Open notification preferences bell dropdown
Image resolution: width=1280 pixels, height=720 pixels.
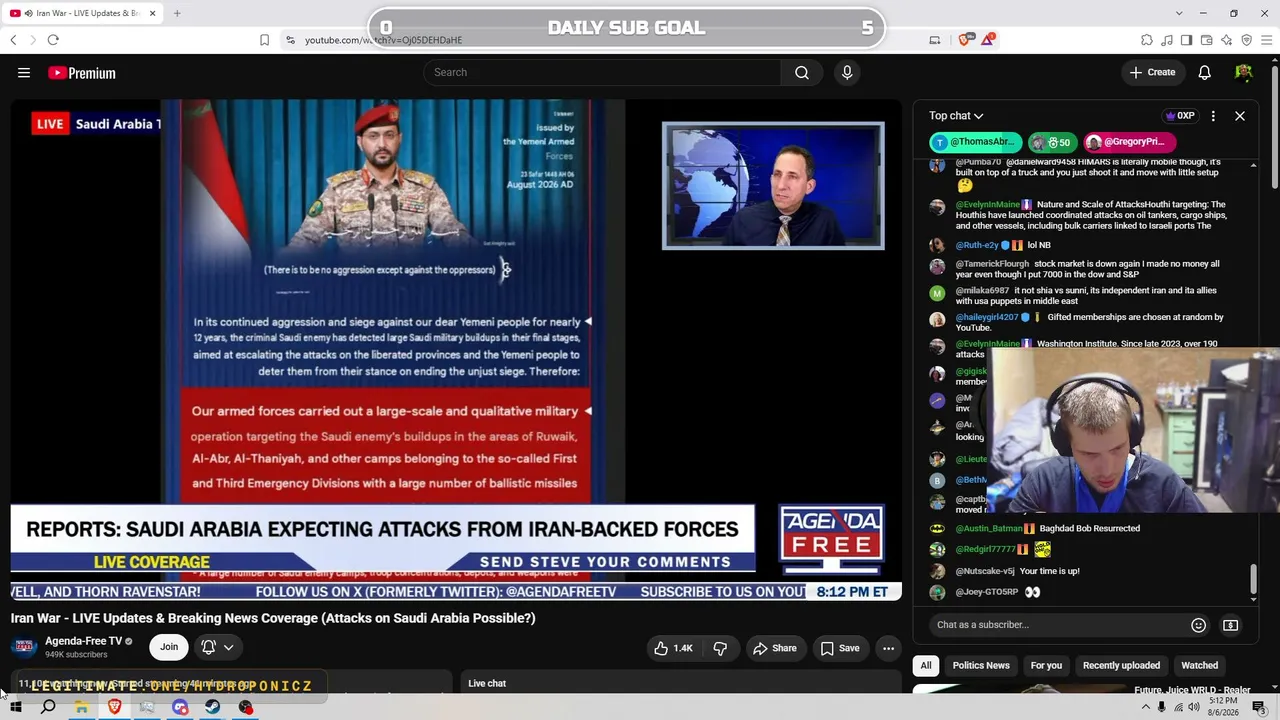(217, 647)
